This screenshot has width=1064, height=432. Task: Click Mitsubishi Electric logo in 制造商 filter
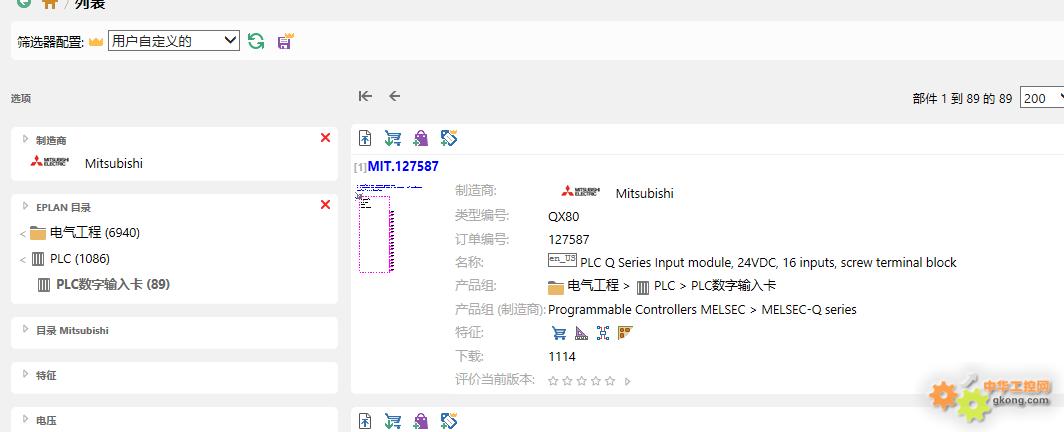coord(50,161)
